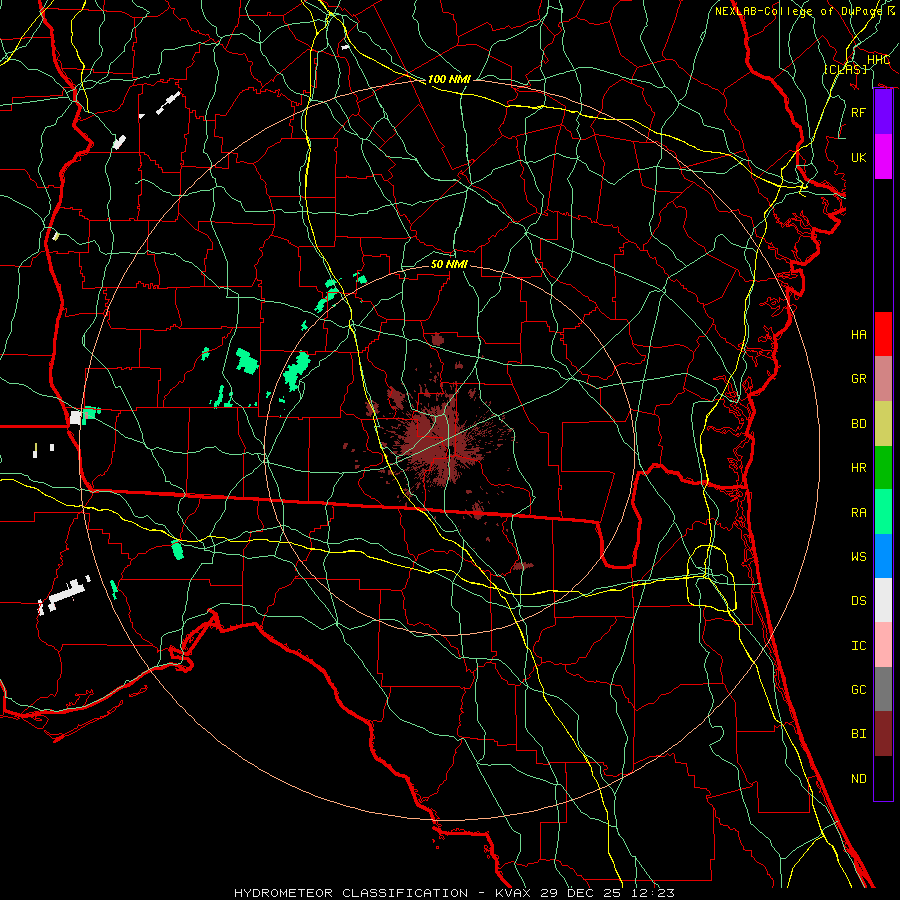Click the HA red legend swatch
This screenshot has height=900, width=900.
[883, 334]
